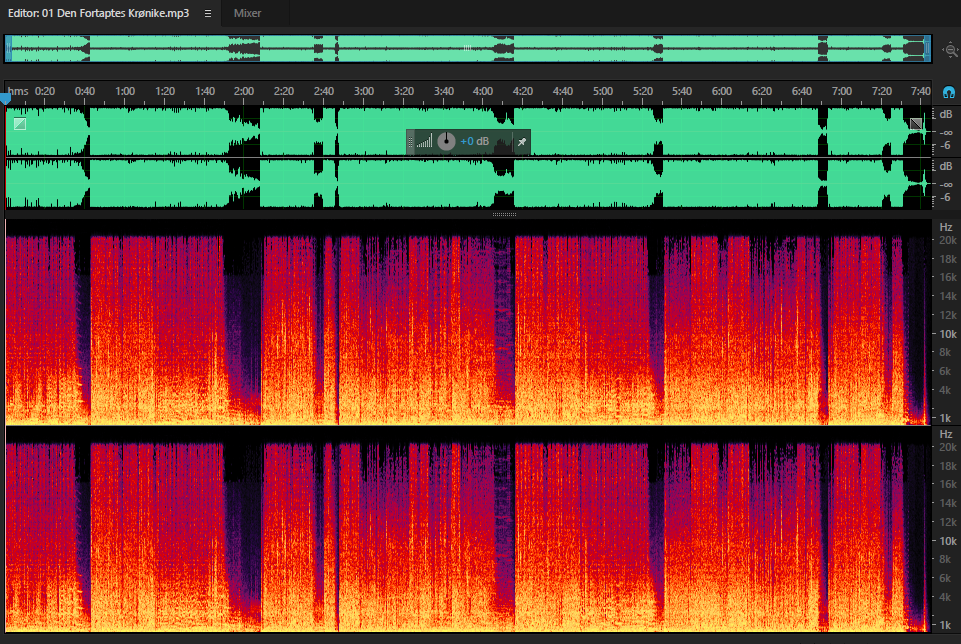The height and width of the screenshot is (644, 961).
Task: Click the 10k mark on upper Hz scale
Action: tap(948, 334)
